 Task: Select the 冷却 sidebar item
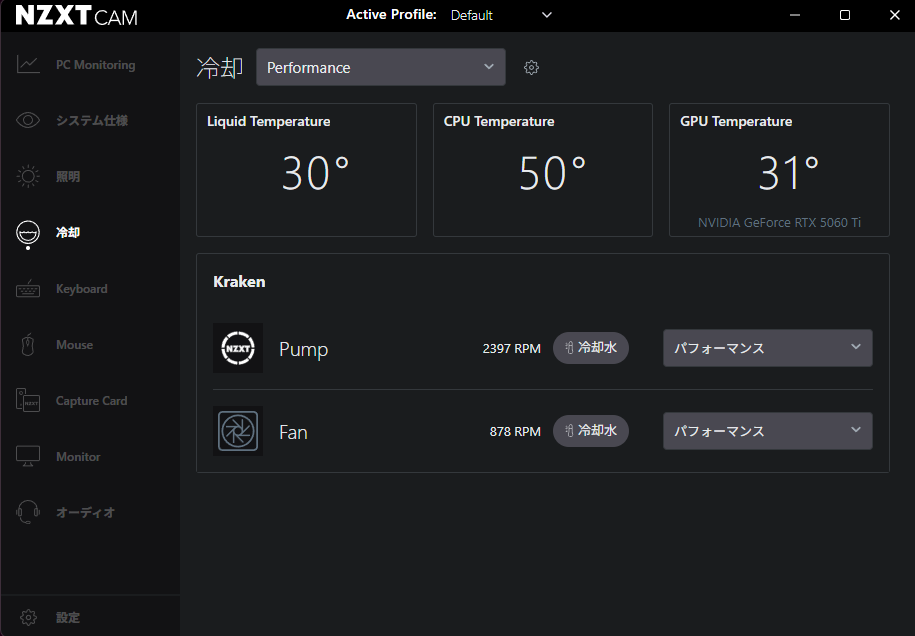(90, 232)
